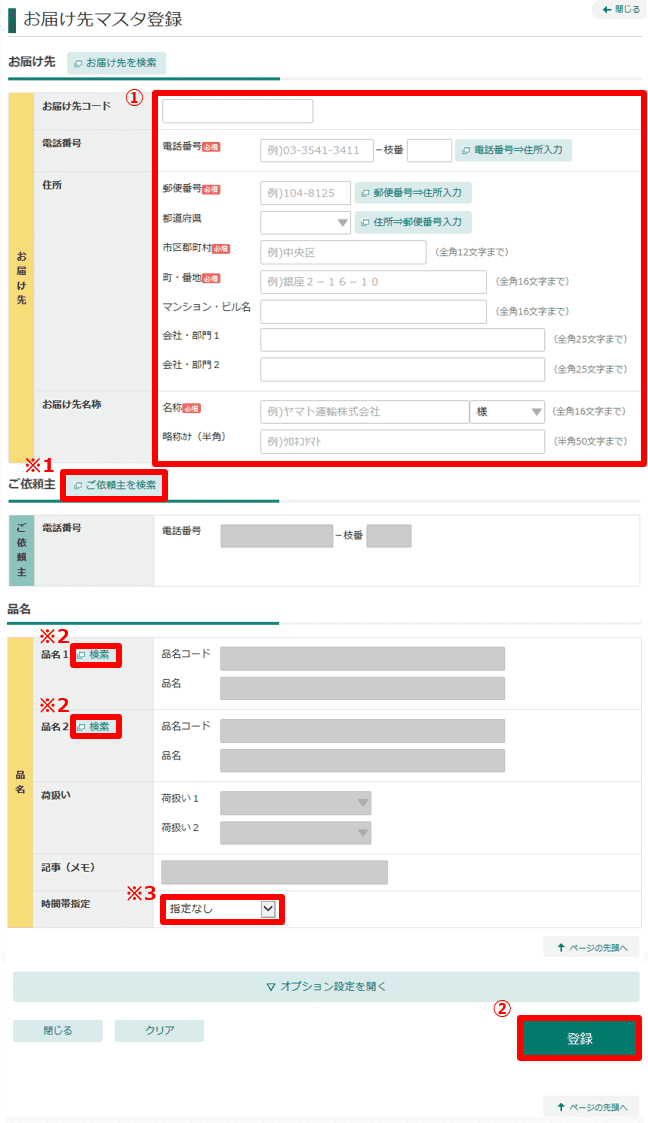Click 住所⇒郵便番号入力 button
The width and height of the screenshot is (648, 1123).
(413, 222)
